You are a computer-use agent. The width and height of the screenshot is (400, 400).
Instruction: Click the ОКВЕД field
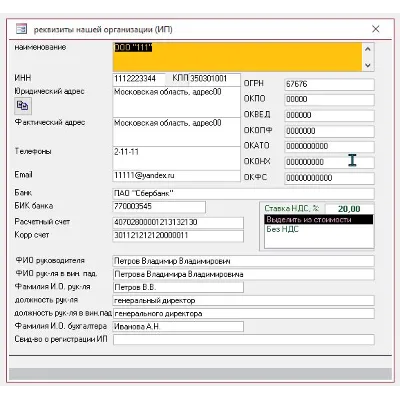[x=329, y=115]
